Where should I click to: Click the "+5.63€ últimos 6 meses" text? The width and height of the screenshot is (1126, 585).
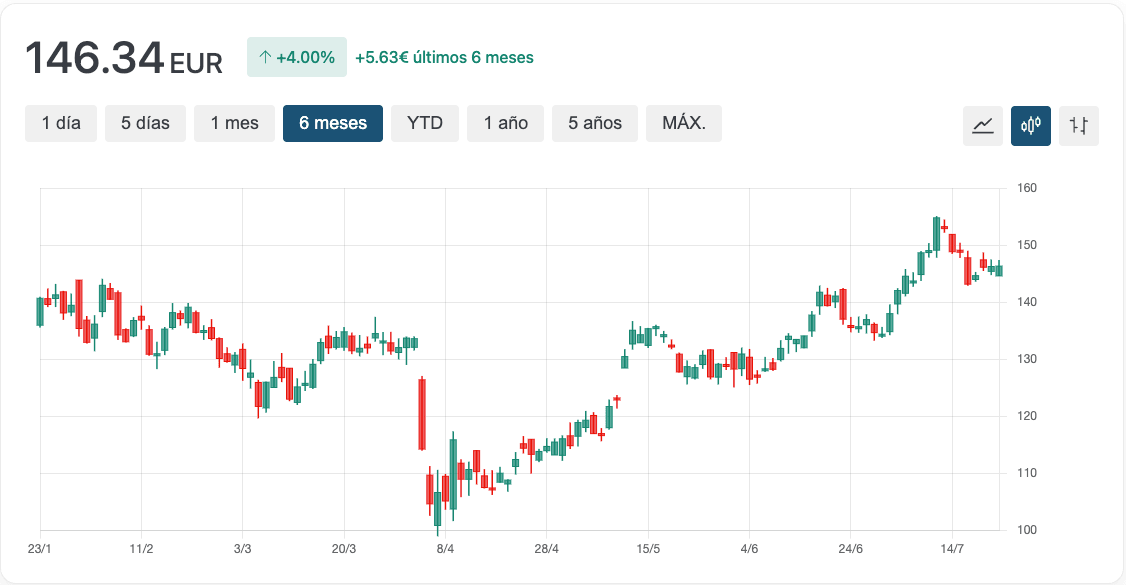443,57
